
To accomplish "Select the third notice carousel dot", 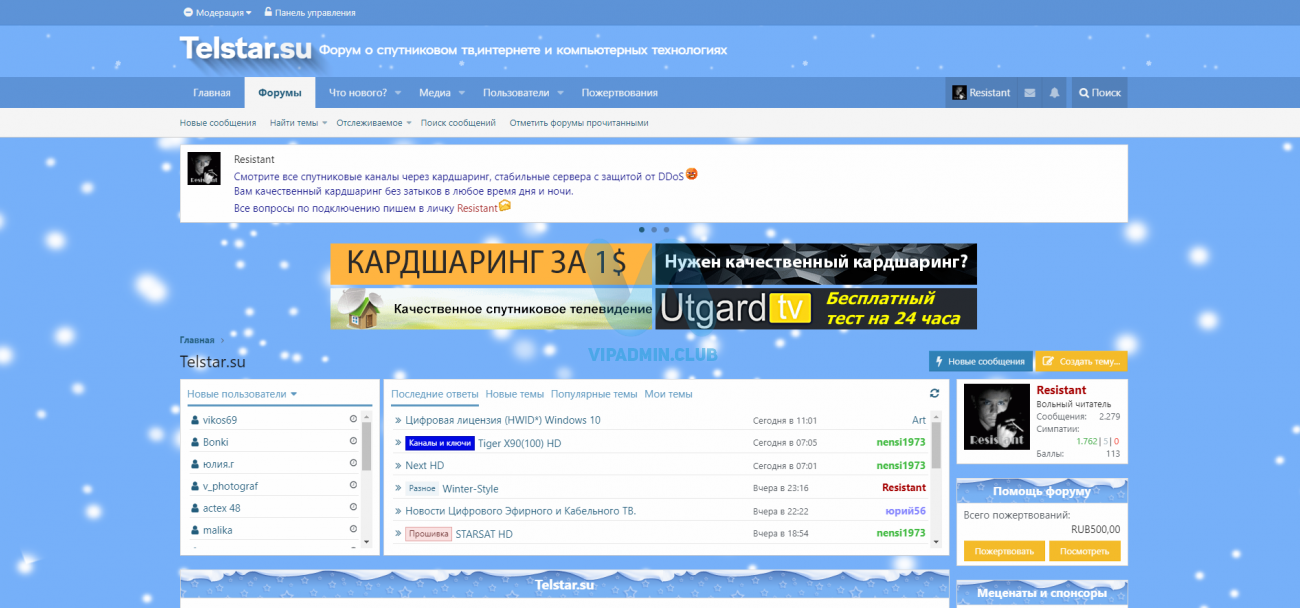I will click(x=666, y=229).
